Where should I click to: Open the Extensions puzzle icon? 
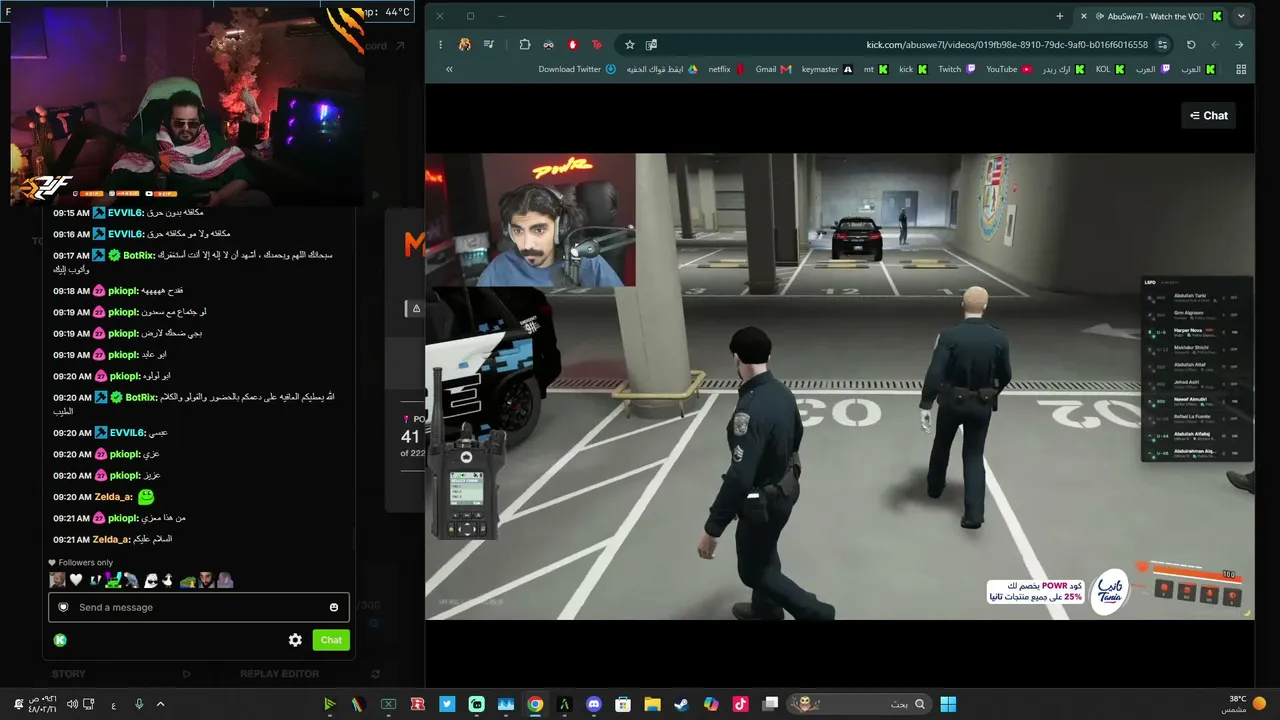525,44
